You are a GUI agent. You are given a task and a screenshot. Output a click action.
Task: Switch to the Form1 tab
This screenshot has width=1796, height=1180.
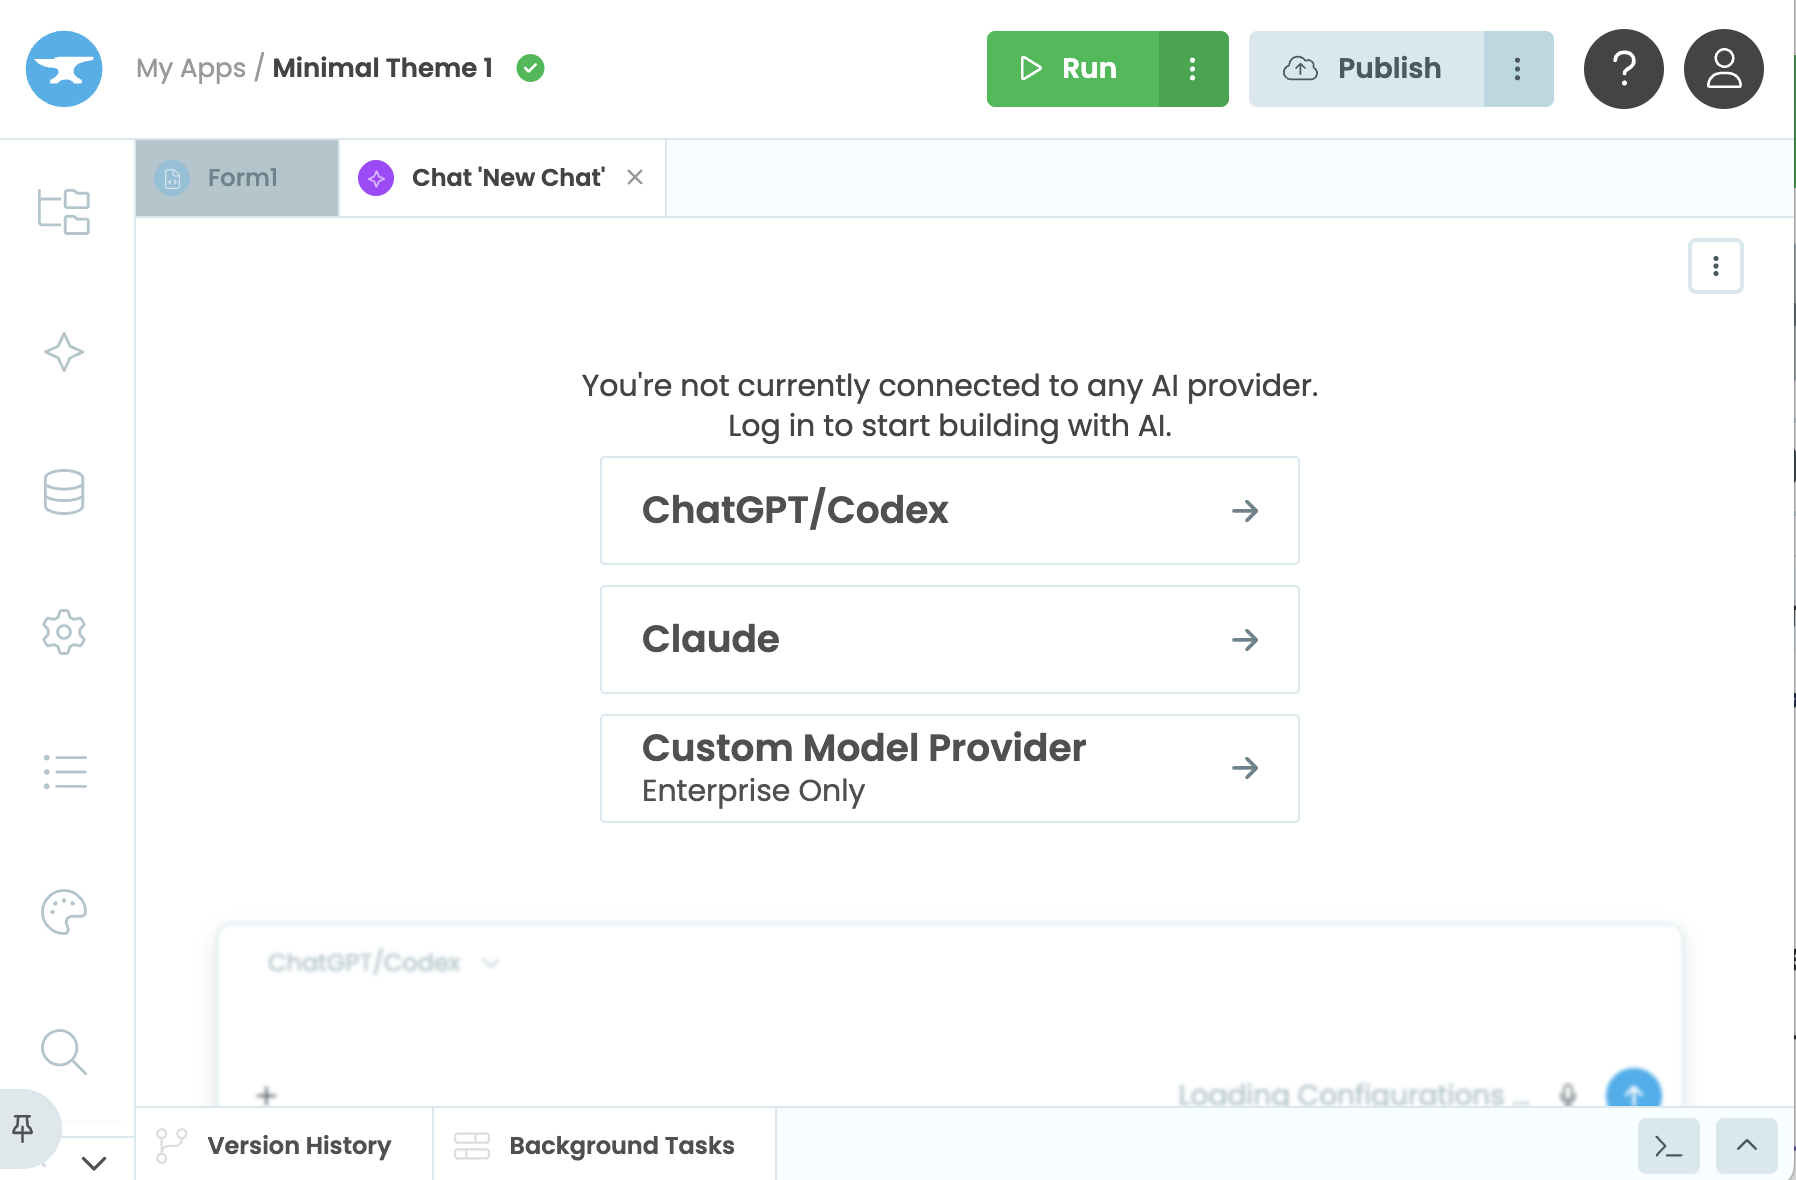pos(237,178)
